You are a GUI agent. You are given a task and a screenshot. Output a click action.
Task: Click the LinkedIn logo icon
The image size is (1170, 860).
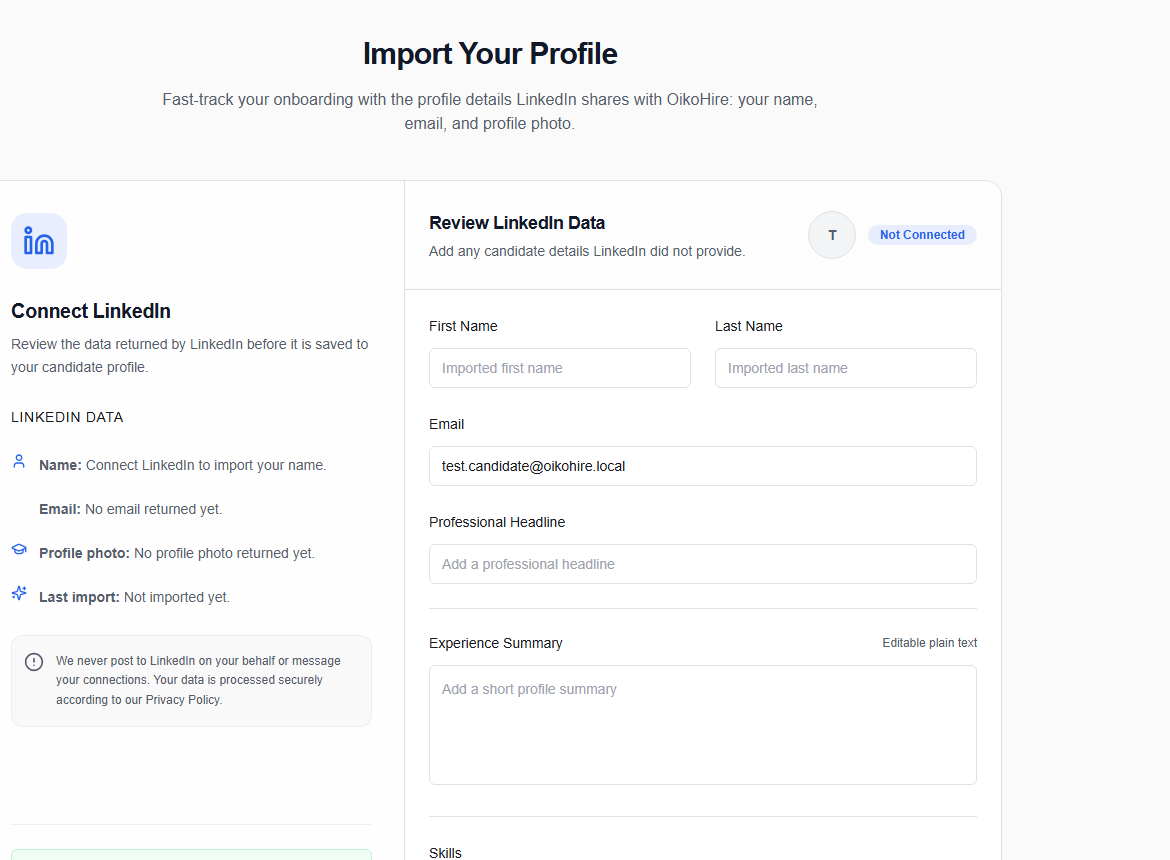point(39,241)
